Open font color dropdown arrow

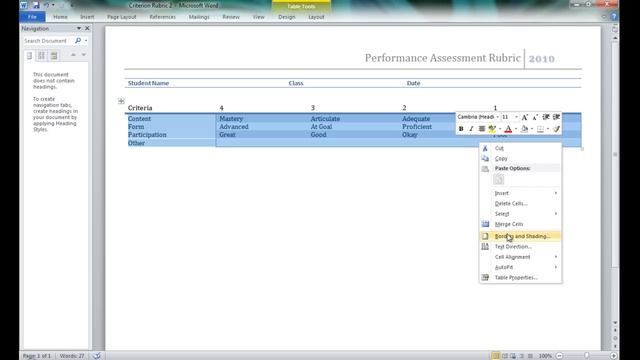[516, 129]
